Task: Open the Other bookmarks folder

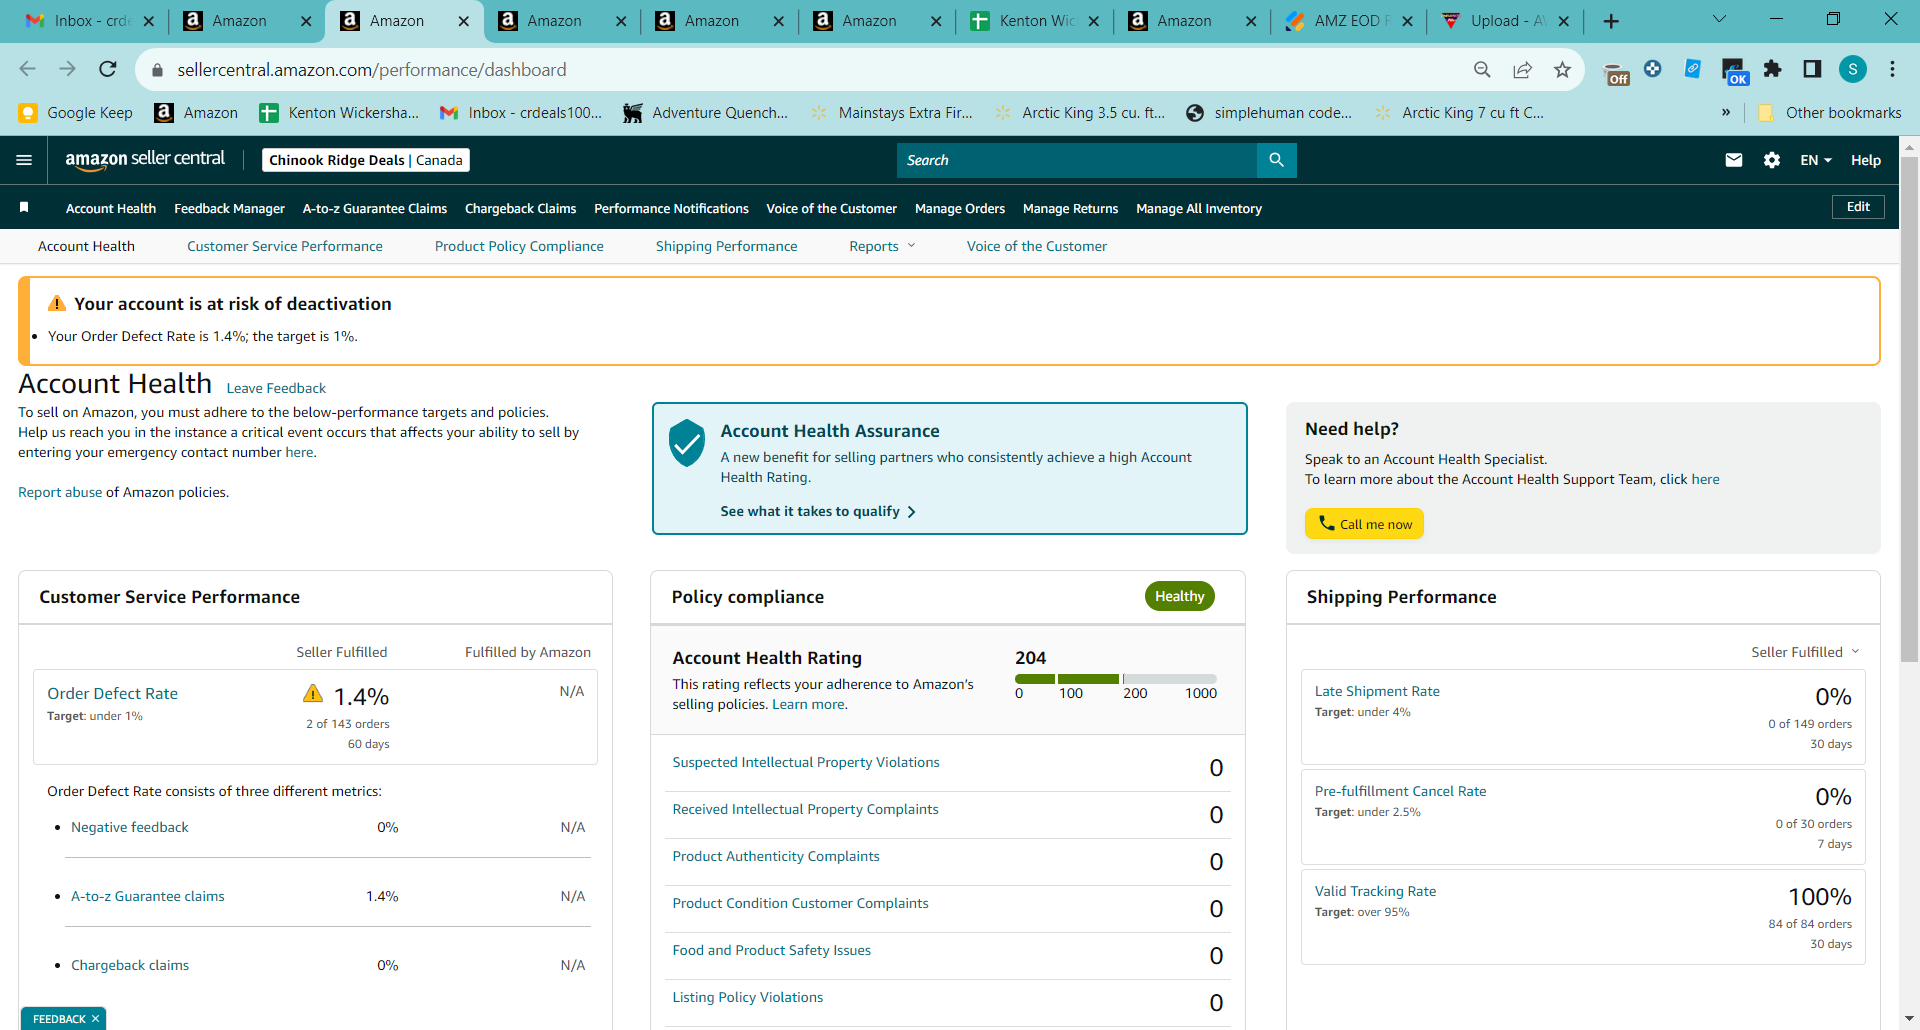Action: coord(1830,113)
